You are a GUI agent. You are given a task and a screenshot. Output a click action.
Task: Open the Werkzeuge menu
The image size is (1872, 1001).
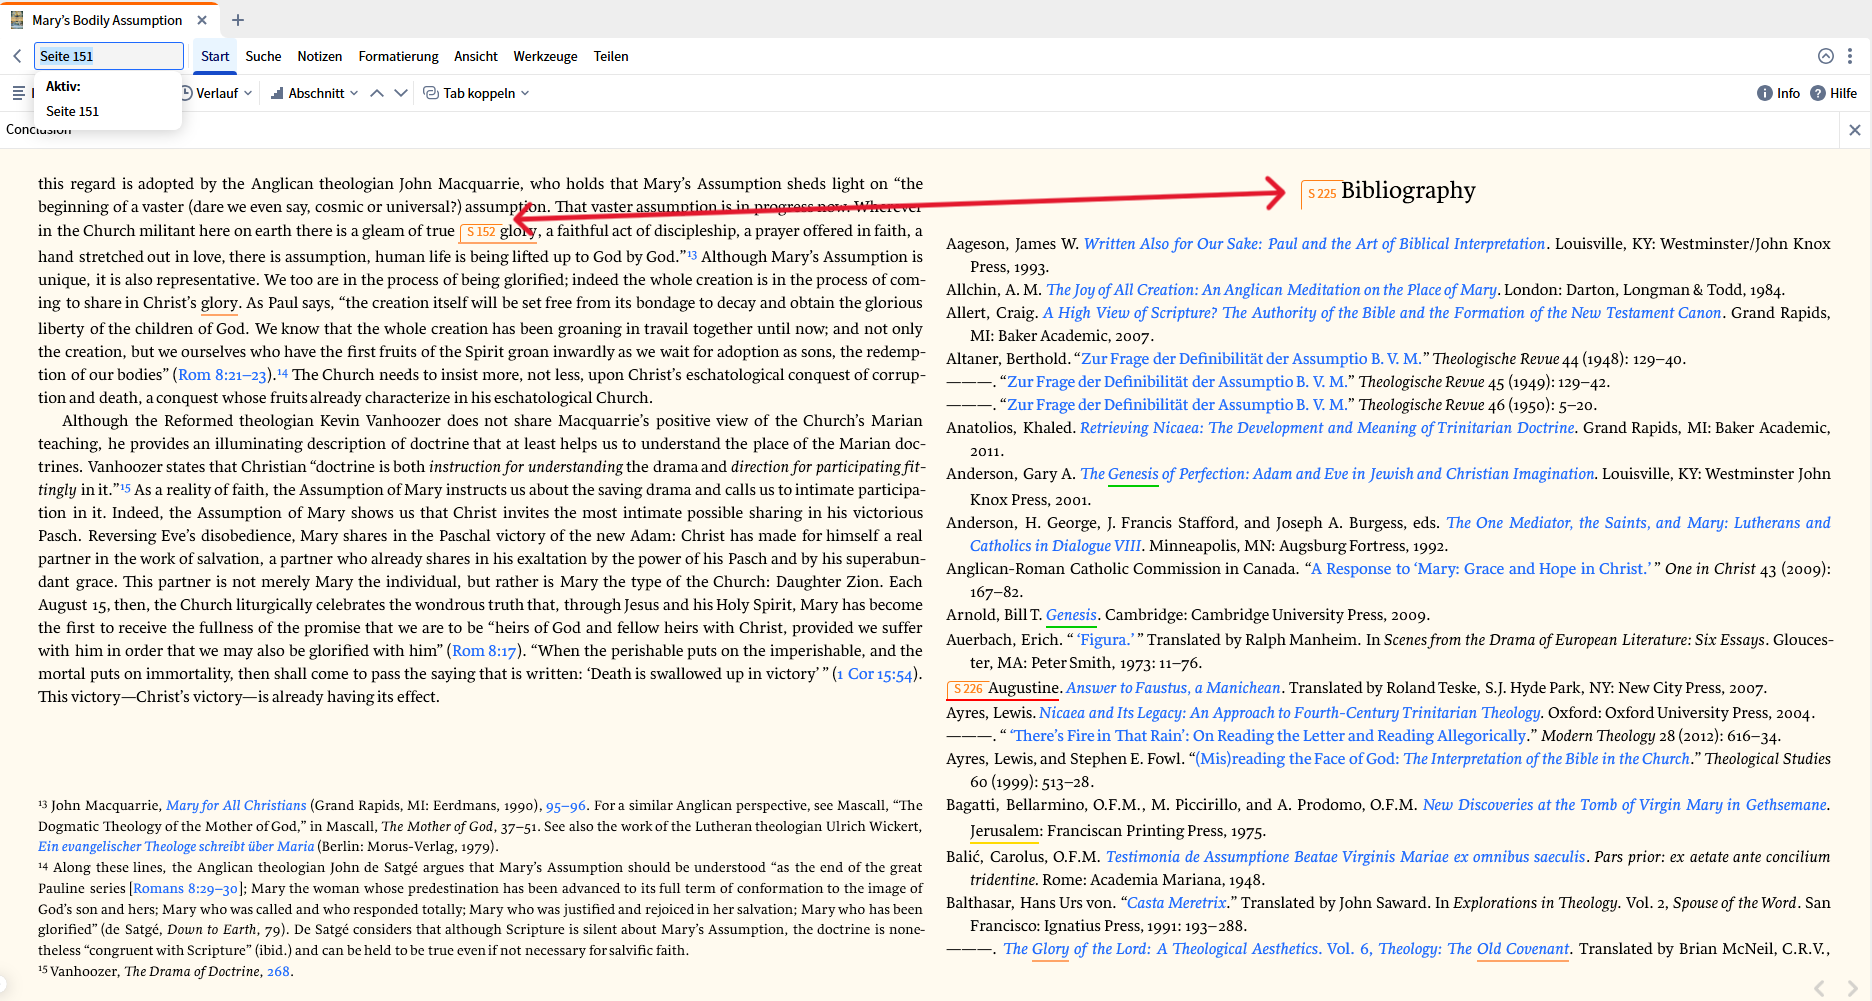click(545, 56)
